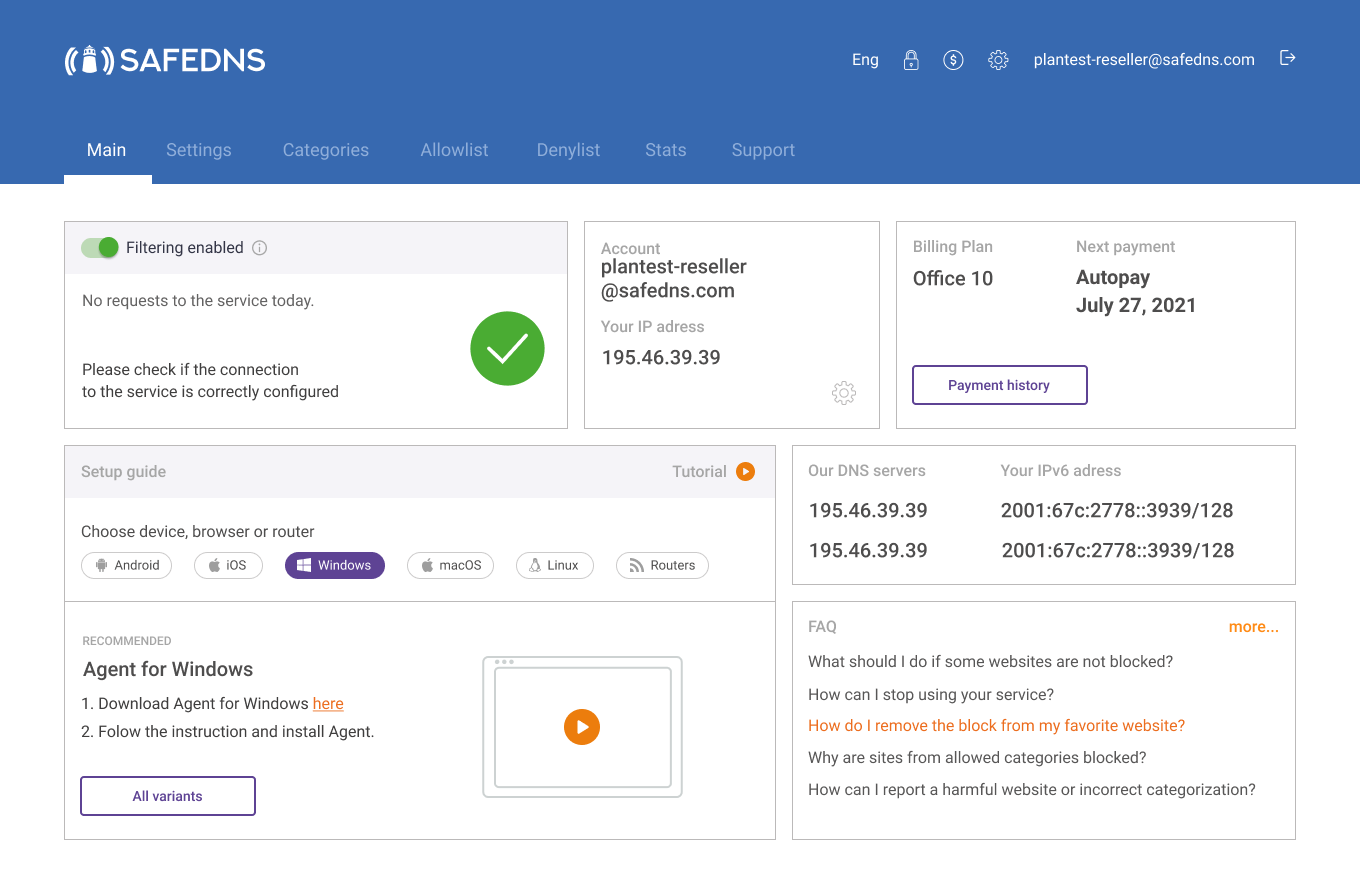Image resolution: width=1360 pixels, height=879 pixels.
Task: Play the Tutorial via its orange play icon
Action: [745, 471]
